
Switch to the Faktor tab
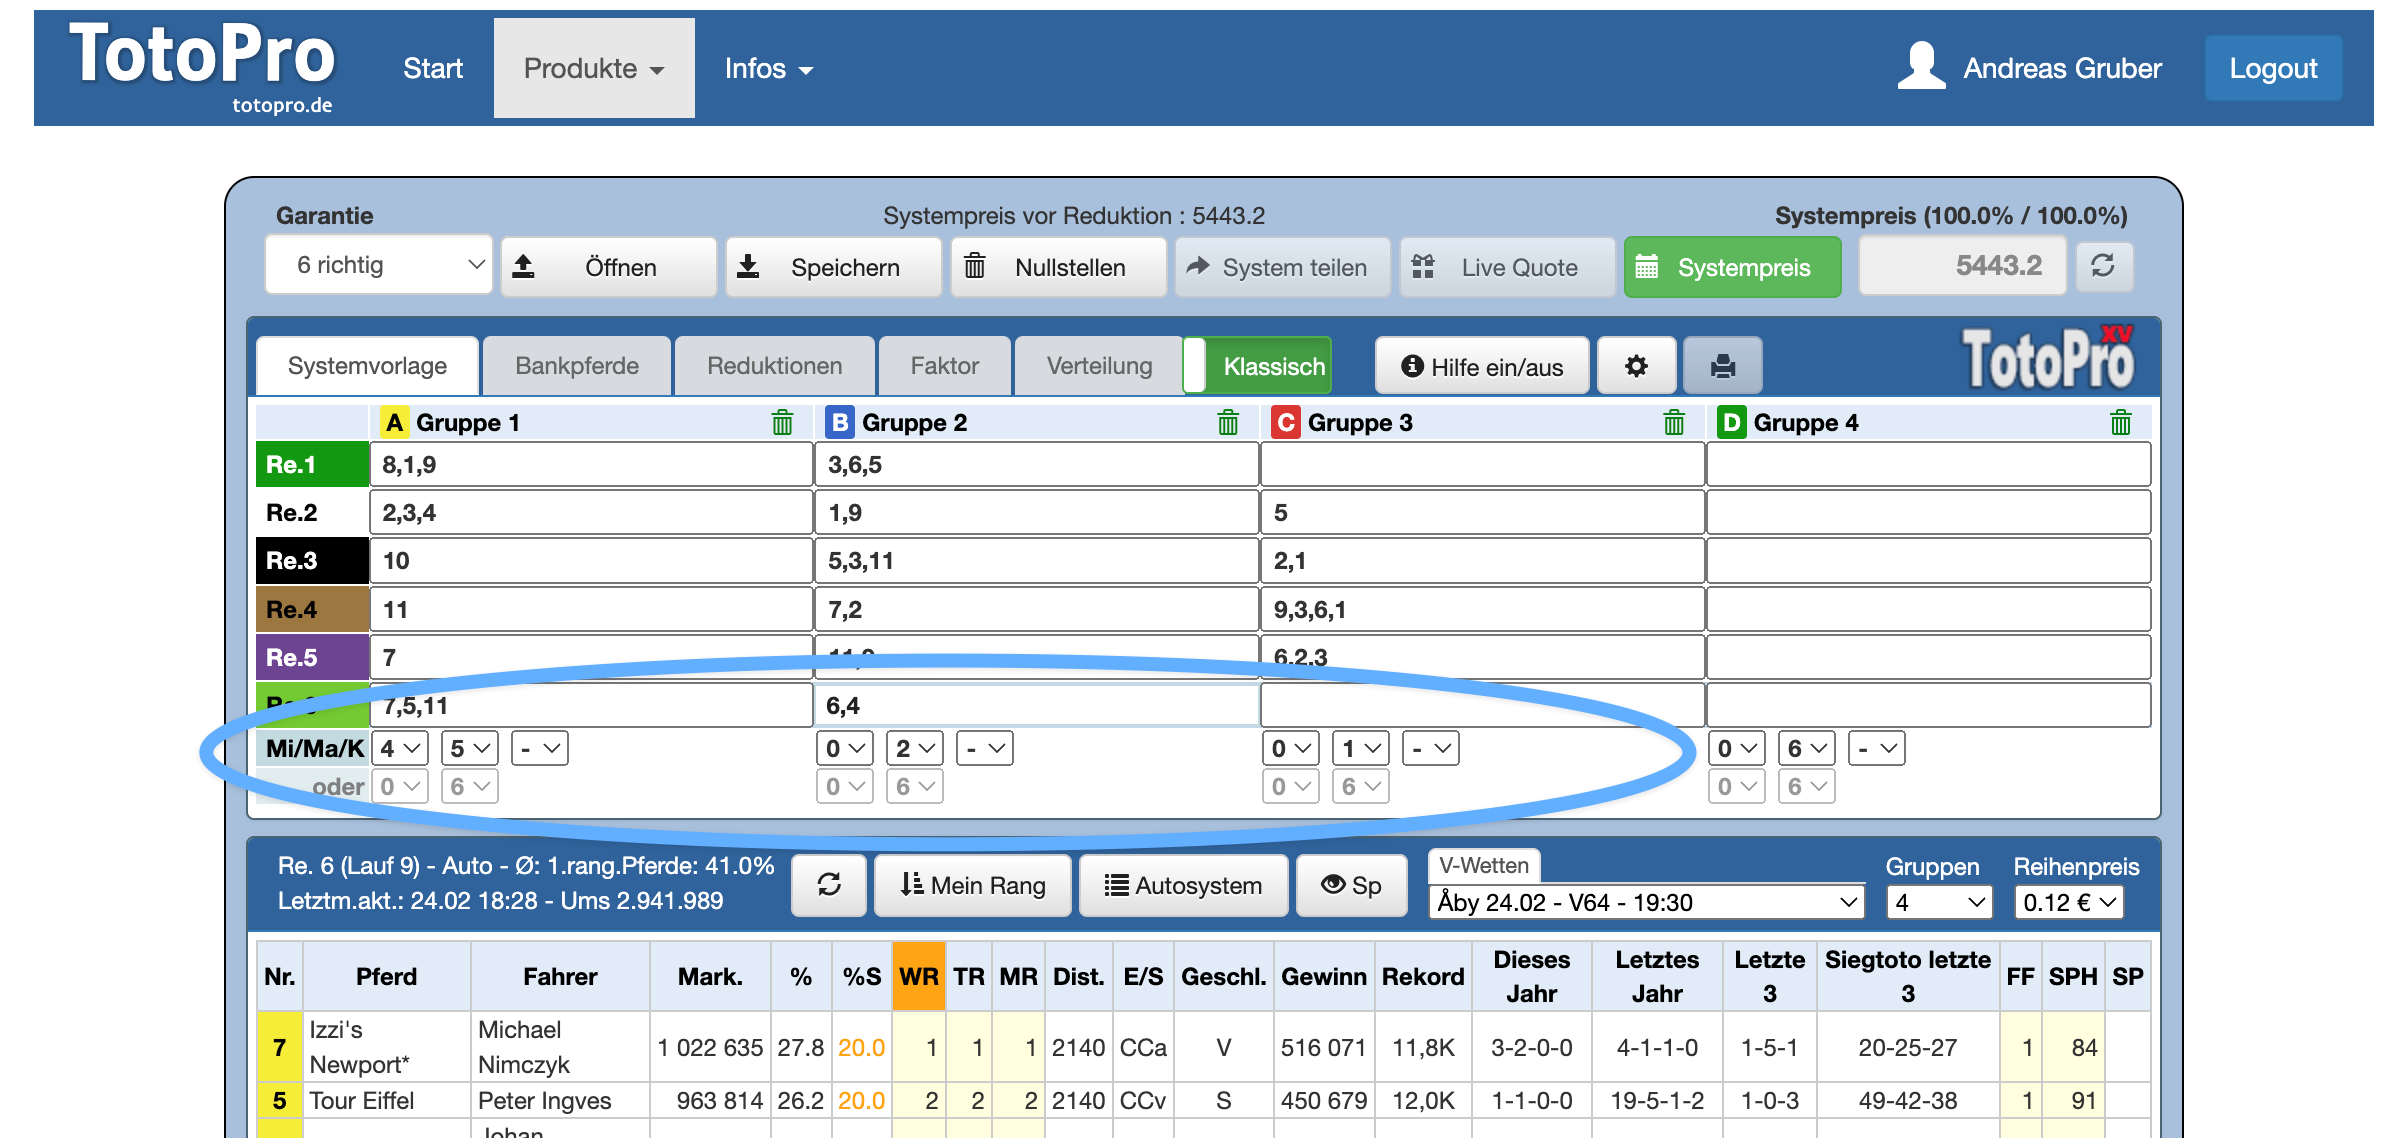(945, 366)
